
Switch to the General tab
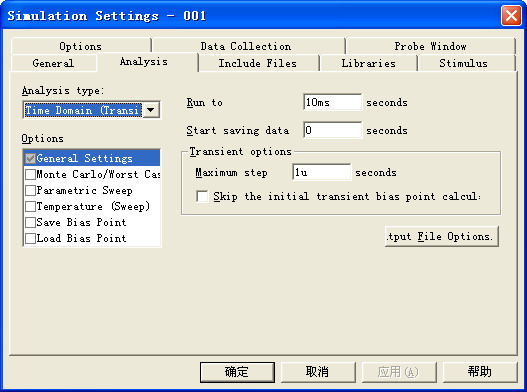pyautogui.click(x=53, y=63)
